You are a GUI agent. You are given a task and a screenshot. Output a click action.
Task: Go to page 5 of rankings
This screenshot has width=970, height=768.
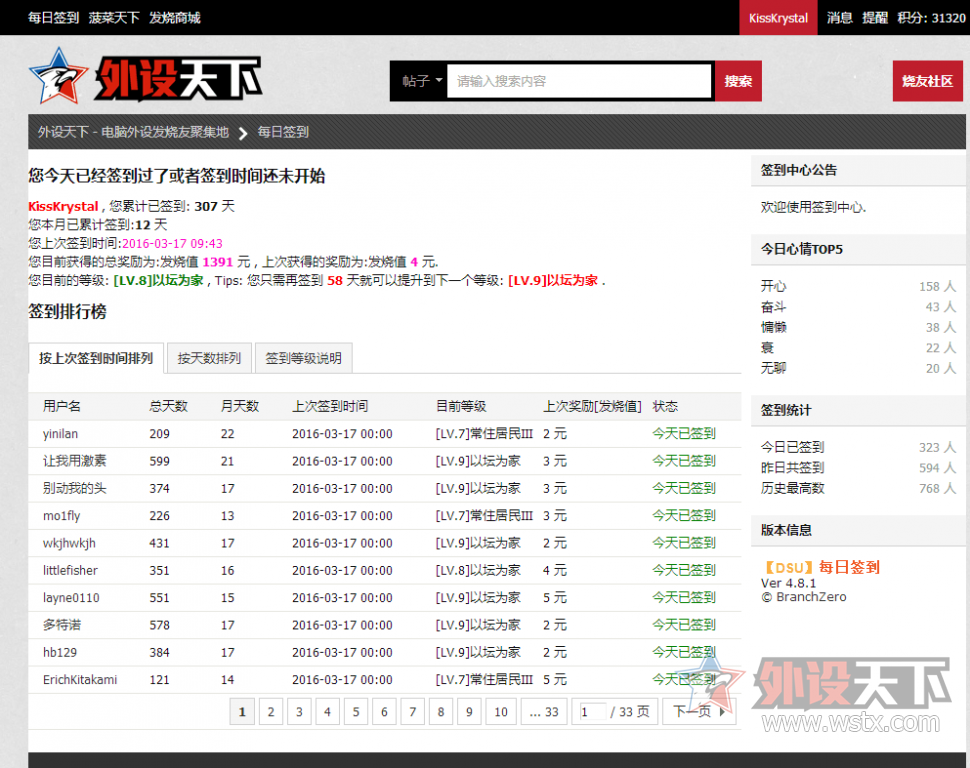coord(355,712)
